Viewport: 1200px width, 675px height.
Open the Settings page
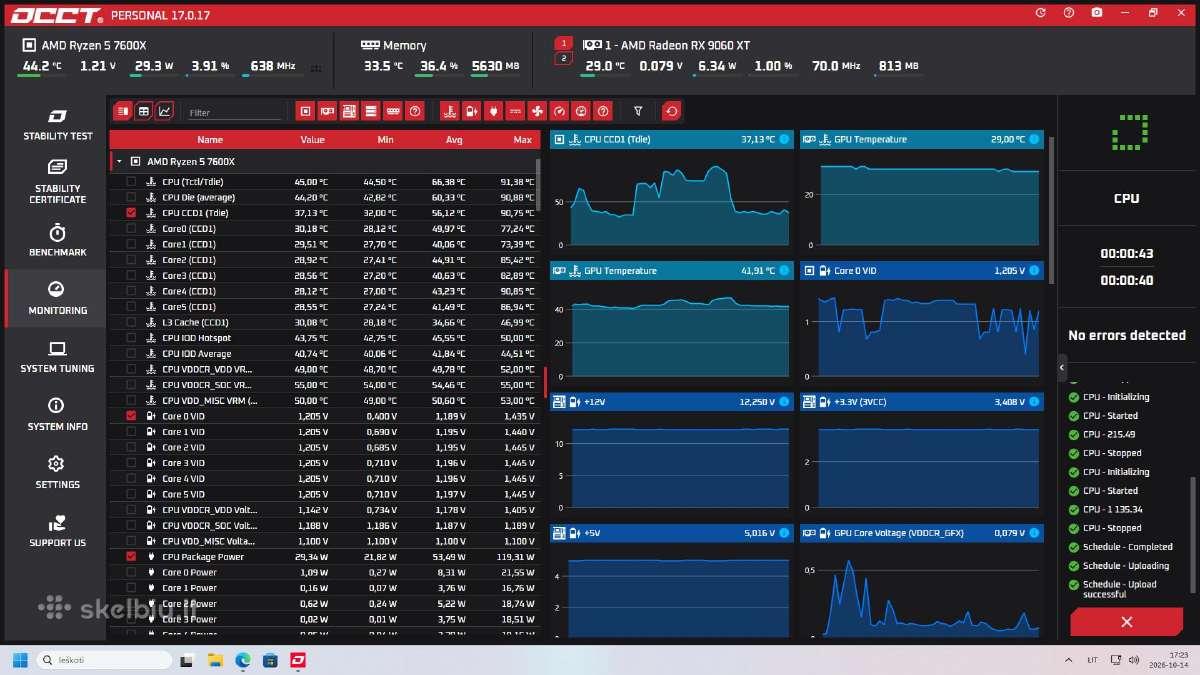(57, 472)
